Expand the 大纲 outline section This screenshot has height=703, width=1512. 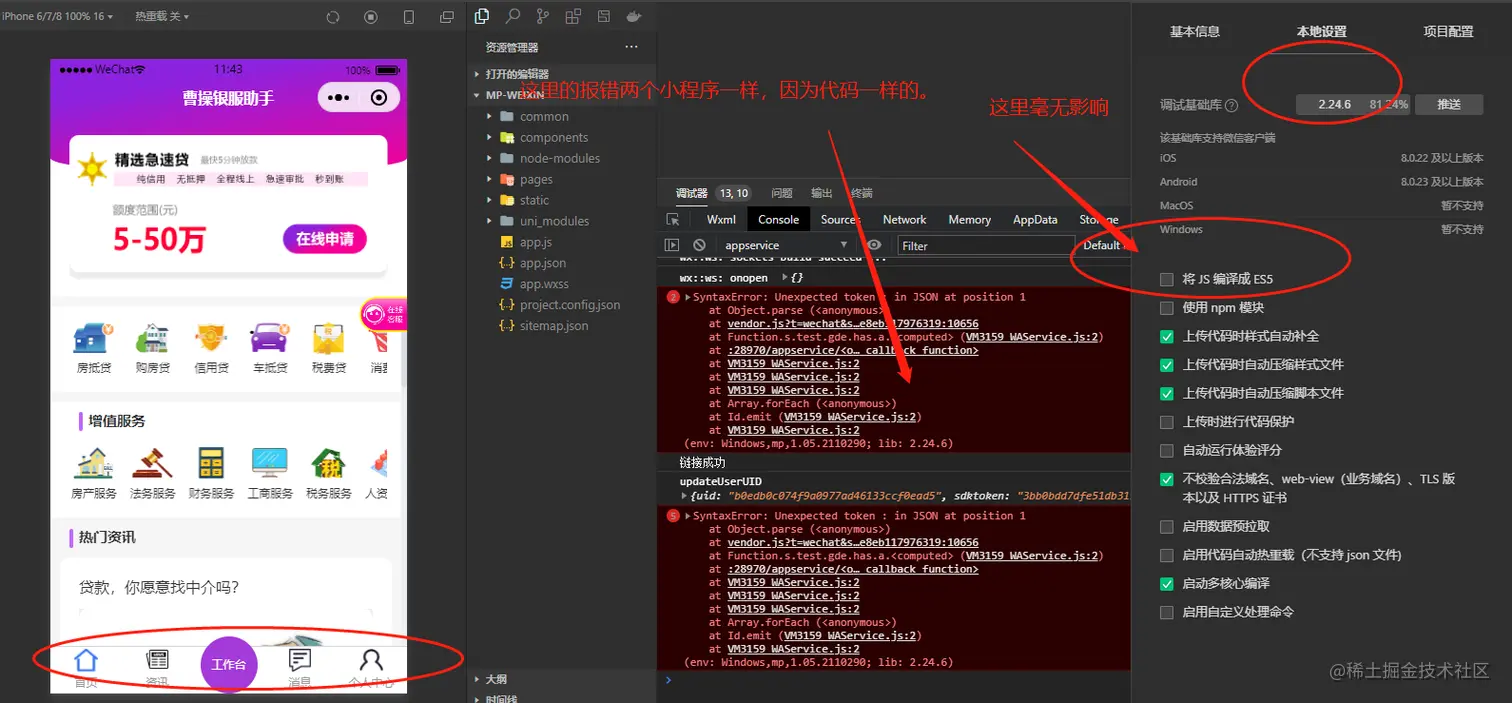(495, 679)
